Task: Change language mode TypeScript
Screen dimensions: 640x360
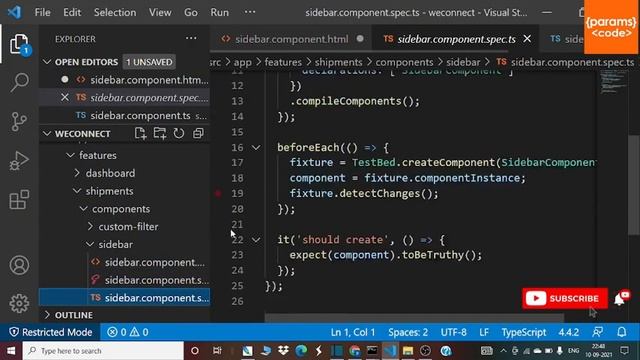Action: [524, 332]
